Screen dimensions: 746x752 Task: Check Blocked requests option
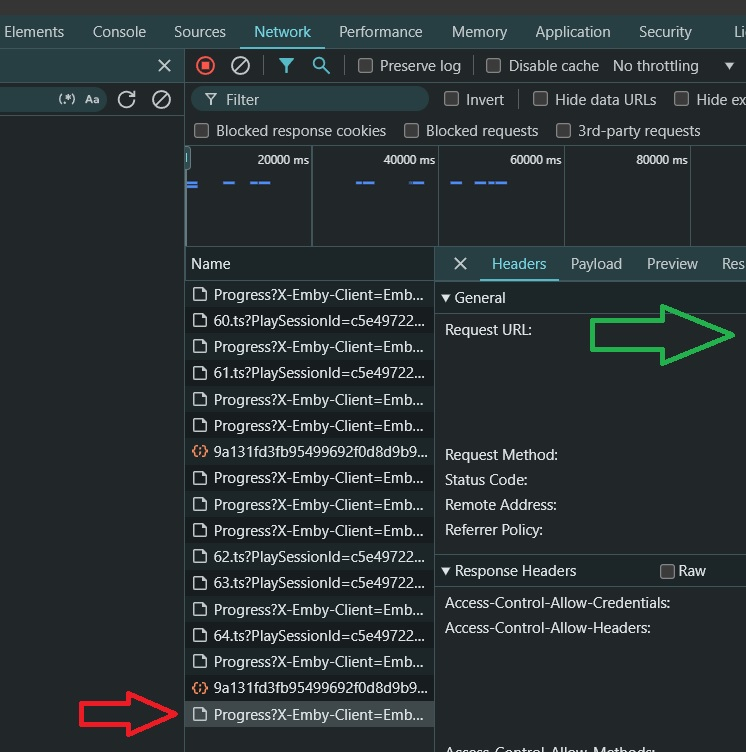tap(411, 130)
